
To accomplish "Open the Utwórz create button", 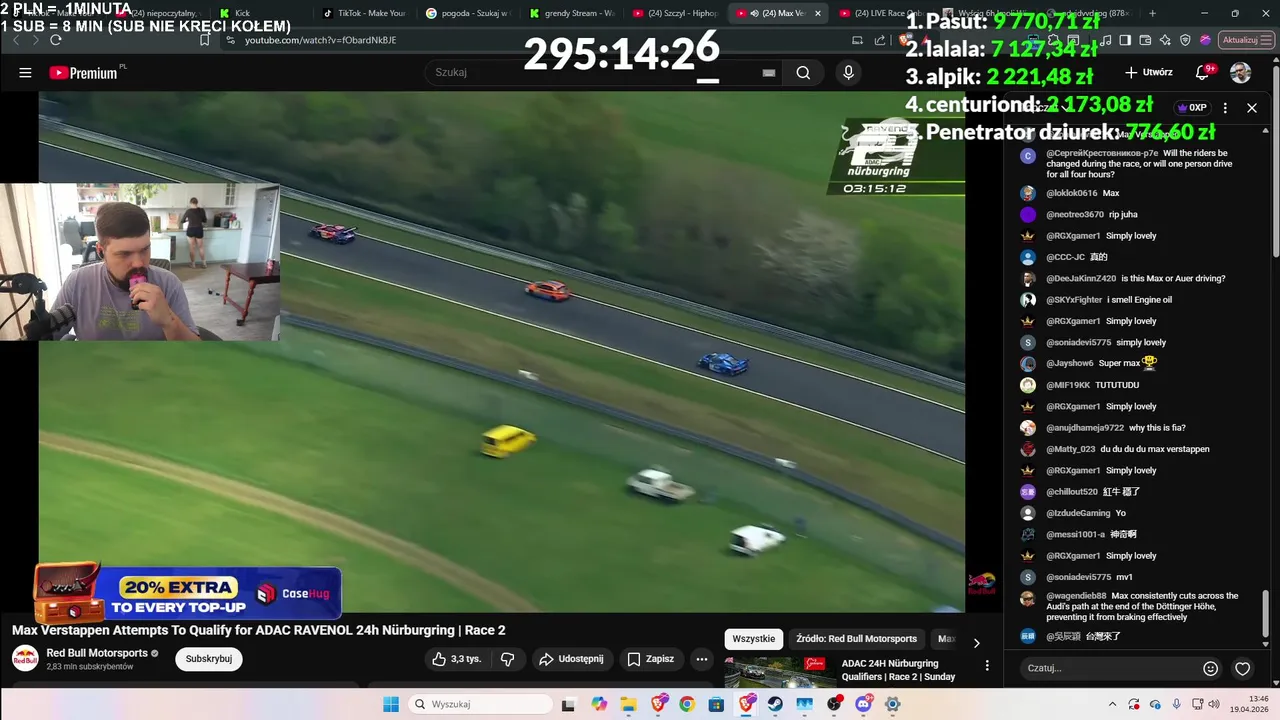I will [x=1148, y=73].
